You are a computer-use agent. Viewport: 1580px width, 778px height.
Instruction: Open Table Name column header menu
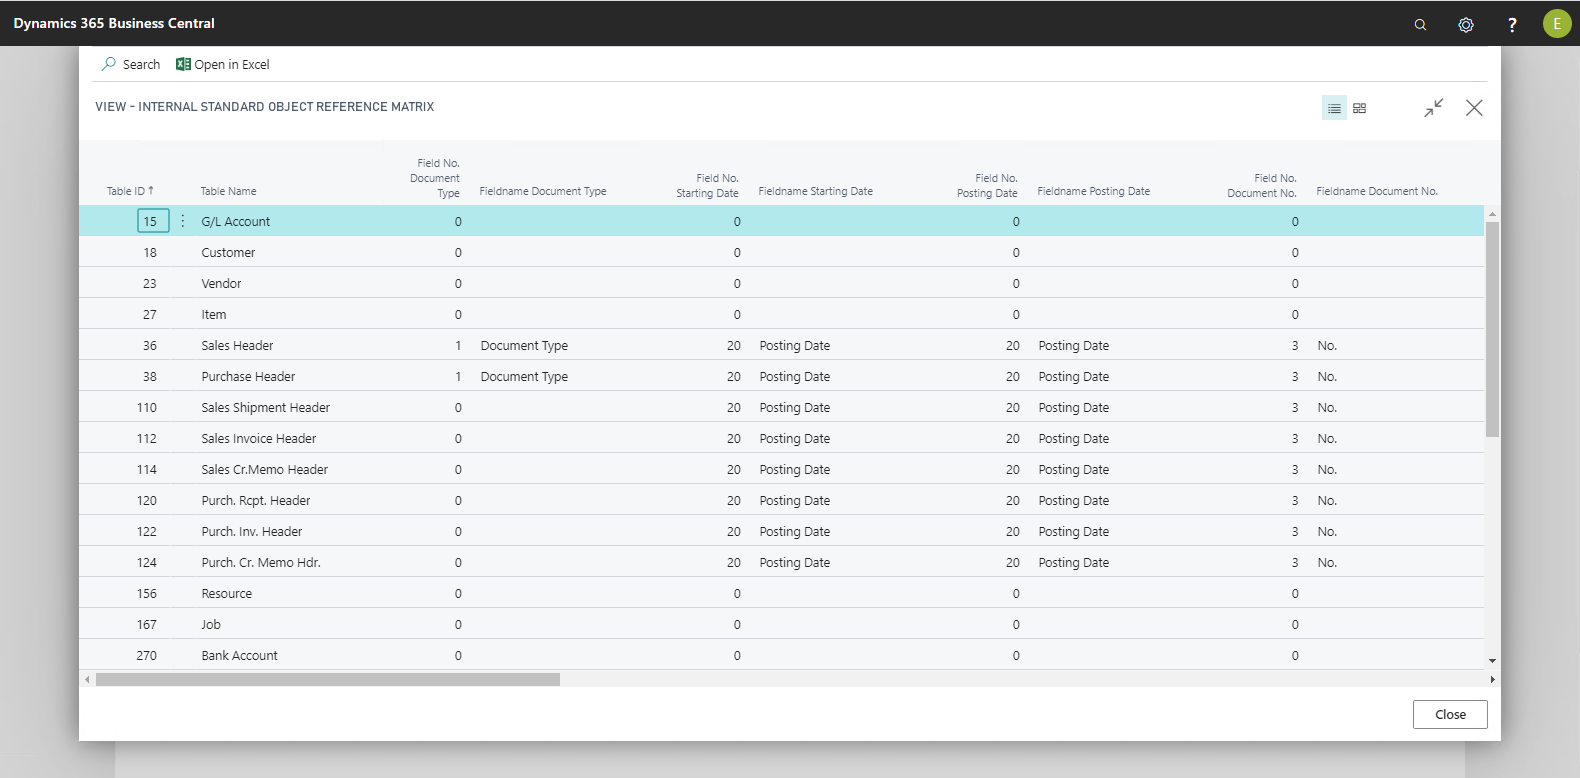[x=228, y=191]
